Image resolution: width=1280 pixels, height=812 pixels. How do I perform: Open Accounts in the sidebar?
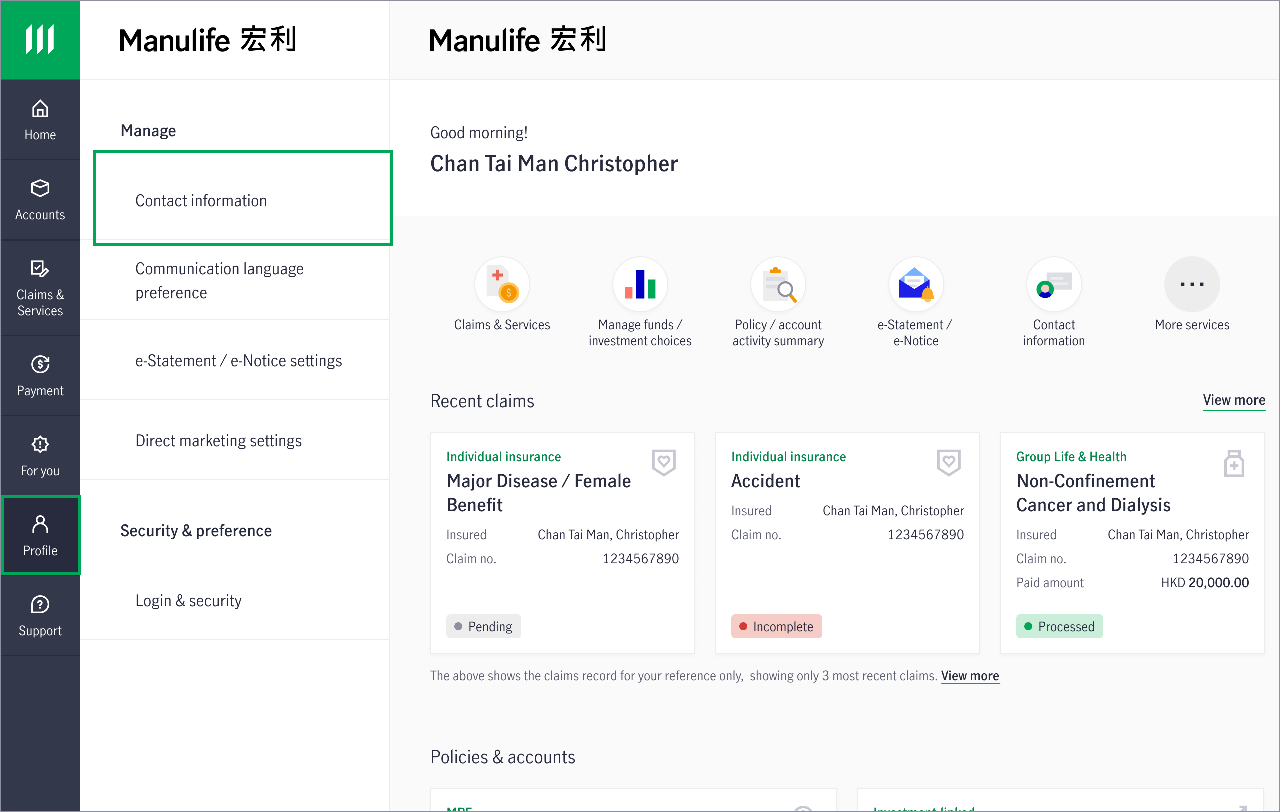(x=40, y=200)
